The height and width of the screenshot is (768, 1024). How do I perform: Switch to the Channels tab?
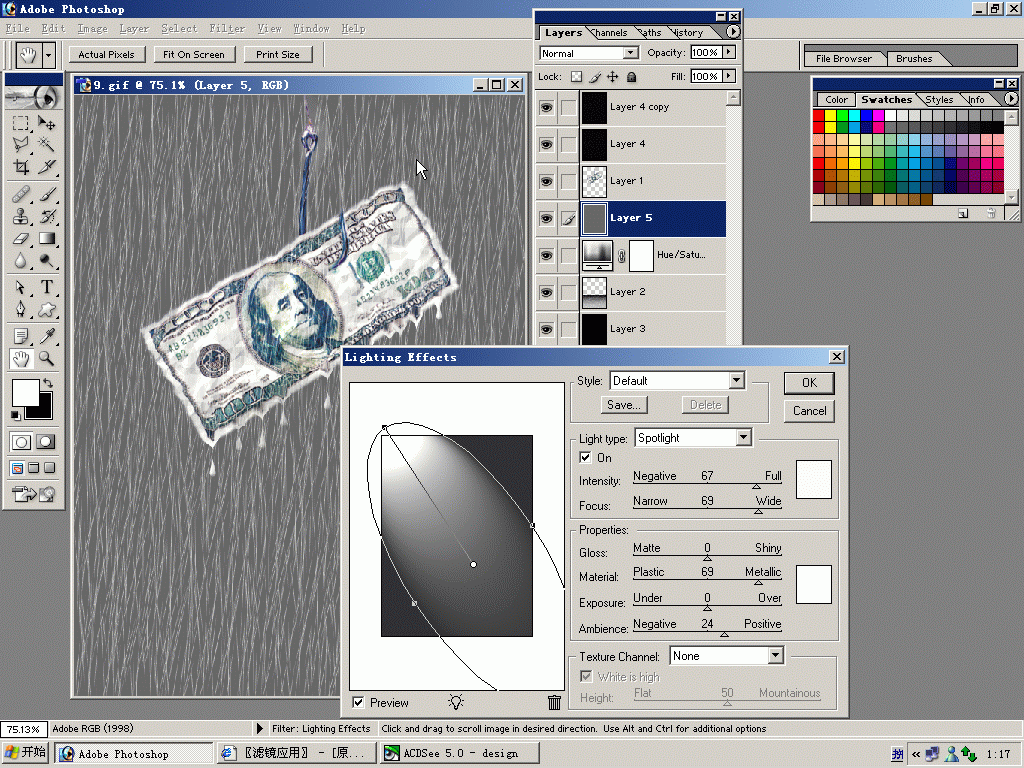[x=610, y=33]
